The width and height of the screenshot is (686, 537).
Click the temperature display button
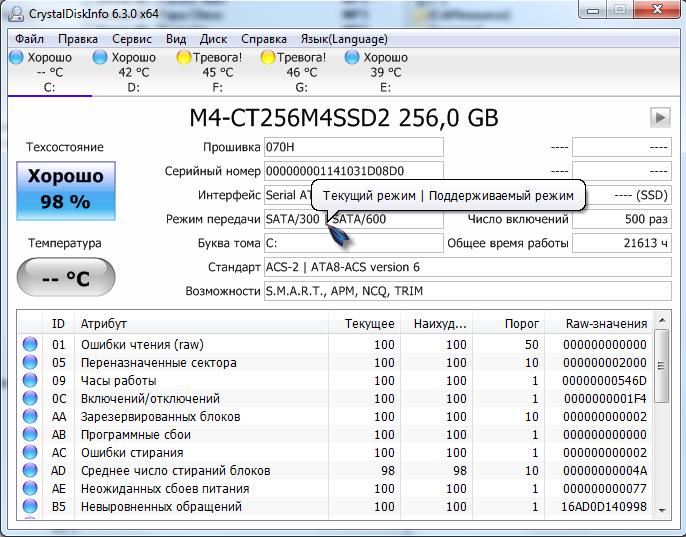(x=65, y=278)
